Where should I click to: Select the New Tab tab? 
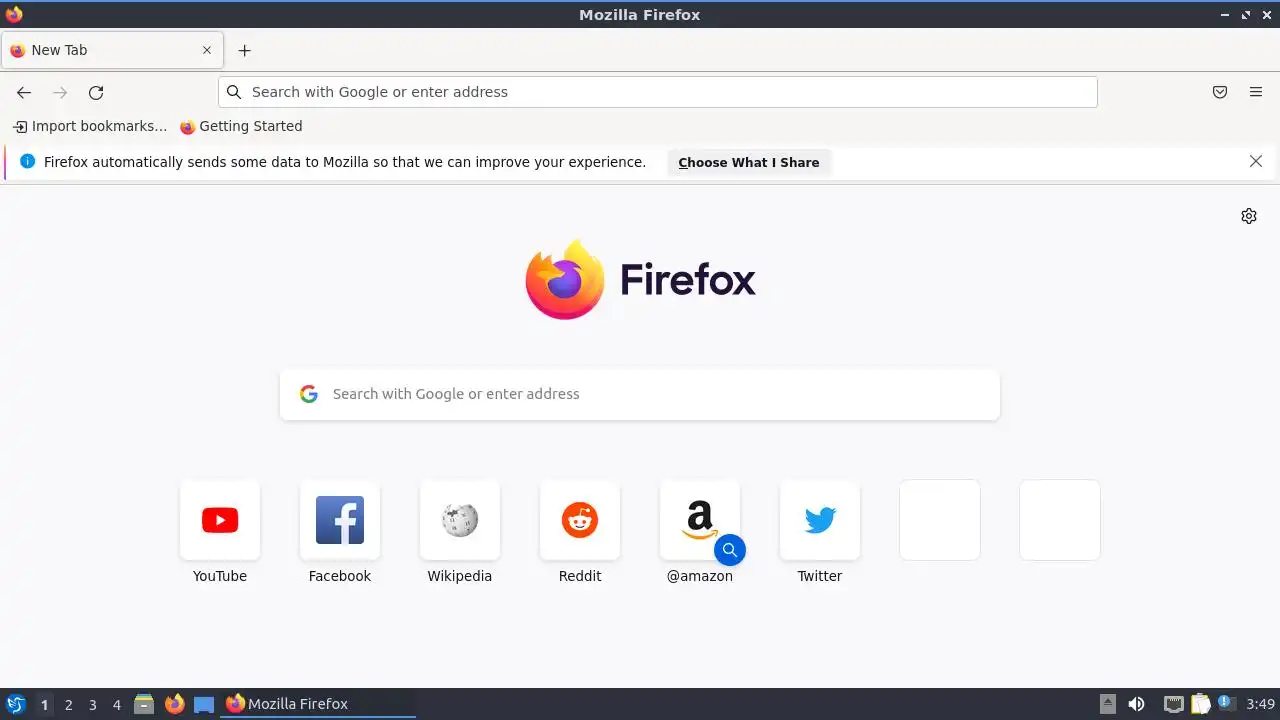click(112, 50)
